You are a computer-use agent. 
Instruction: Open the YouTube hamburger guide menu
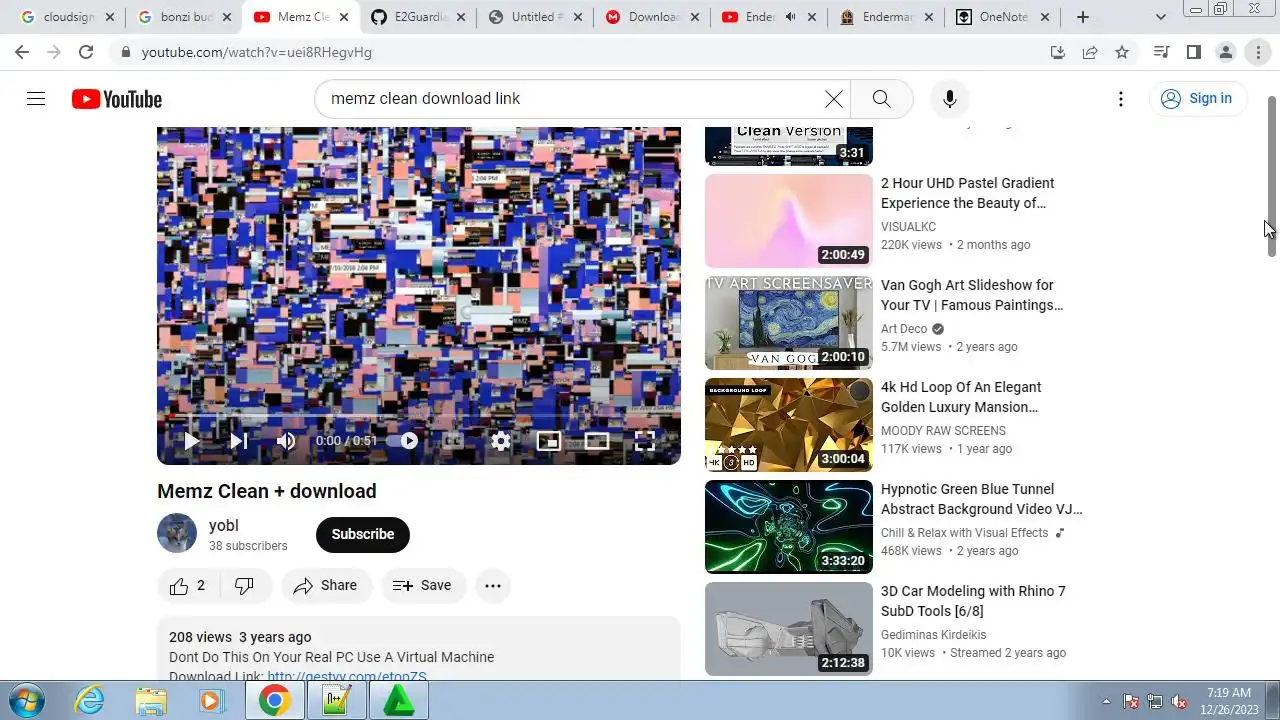(x=36, y=98)
